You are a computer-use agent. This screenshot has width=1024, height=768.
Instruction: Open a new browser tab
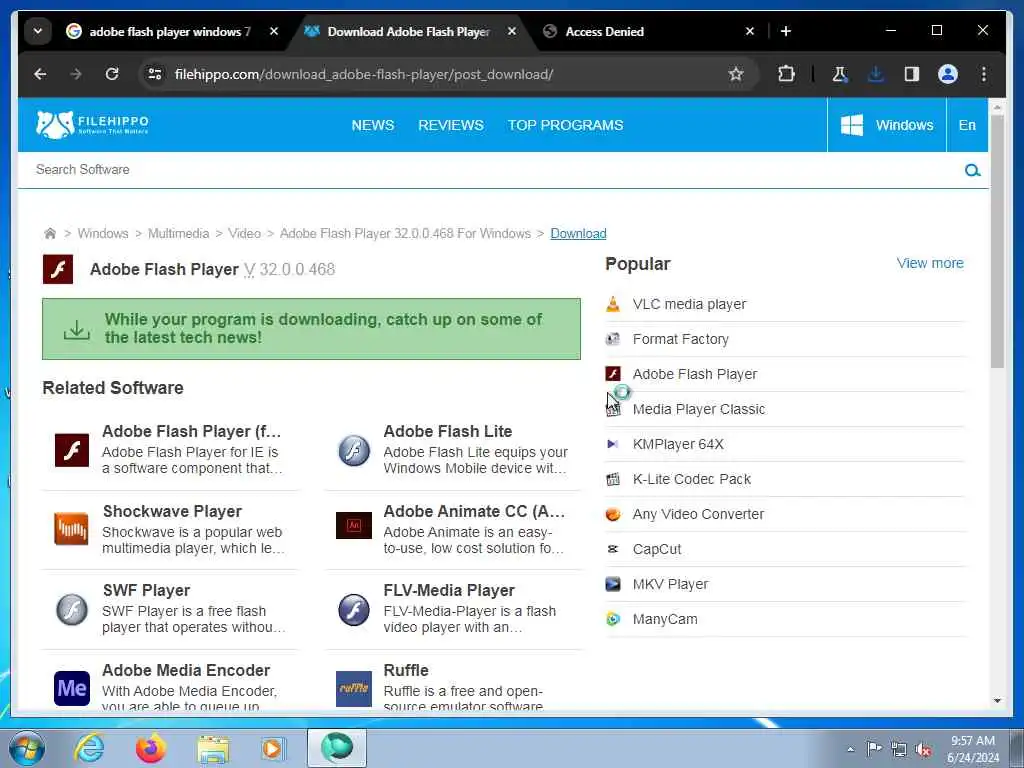point(786,31)
